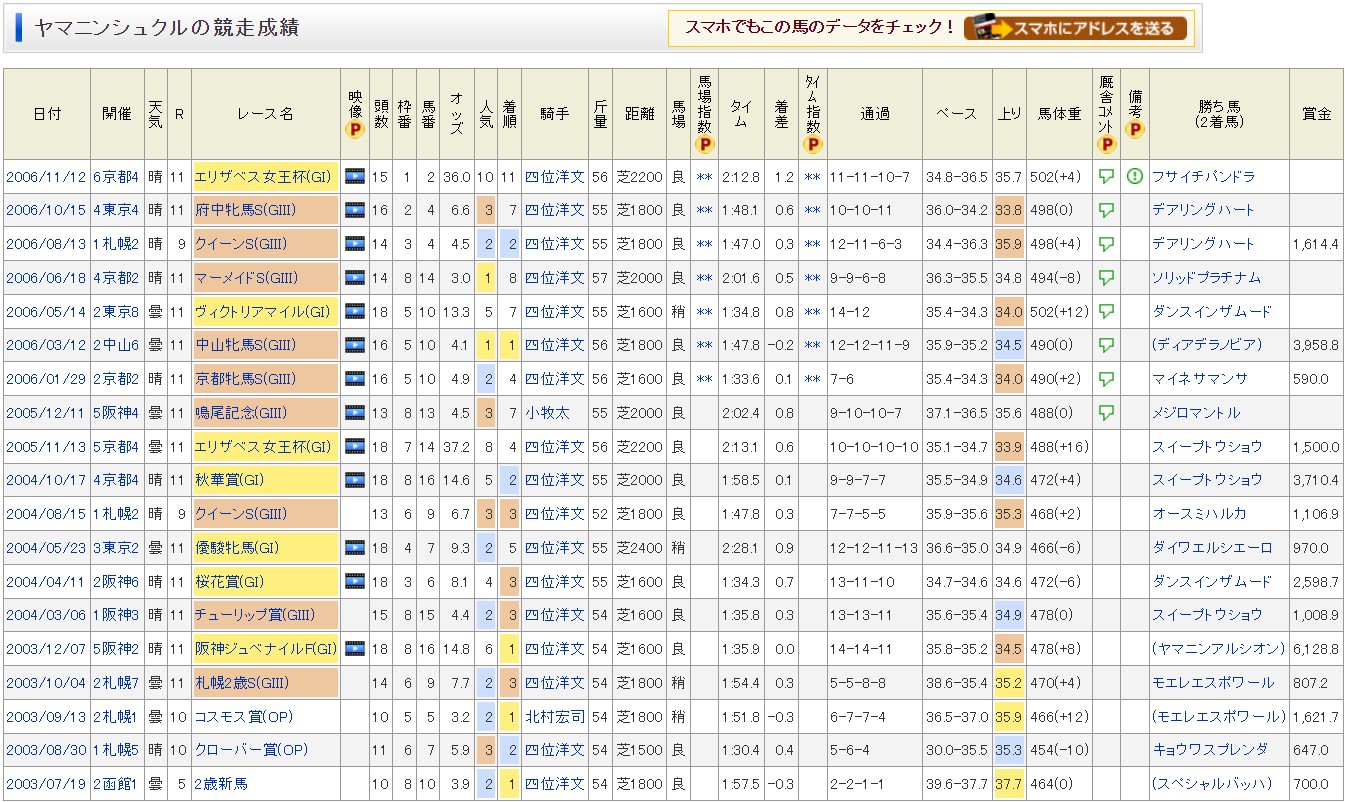Click premium P icon under タイム指数 header
This screenshot has height=802, width=1345.
812,145
